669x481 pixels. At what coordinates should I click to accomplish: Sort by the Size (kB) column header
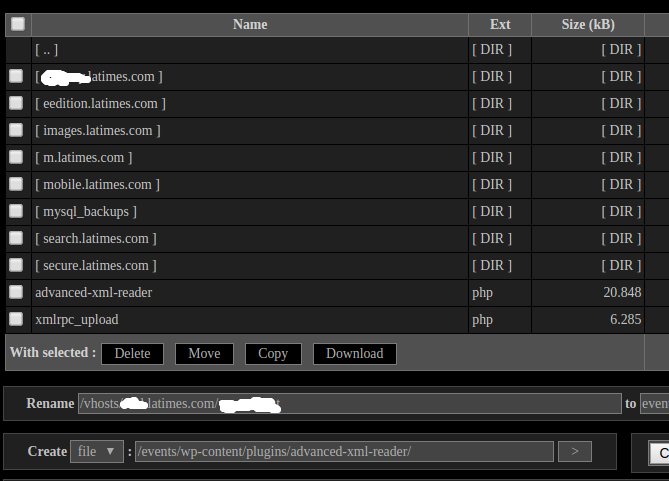coord(588,25)
